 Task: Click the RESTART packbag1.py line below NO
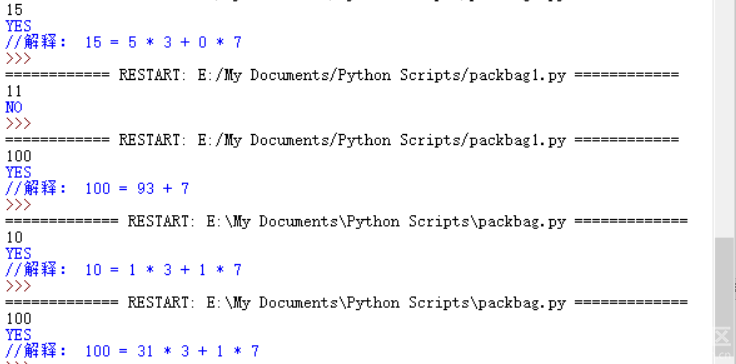click(342, 140)
